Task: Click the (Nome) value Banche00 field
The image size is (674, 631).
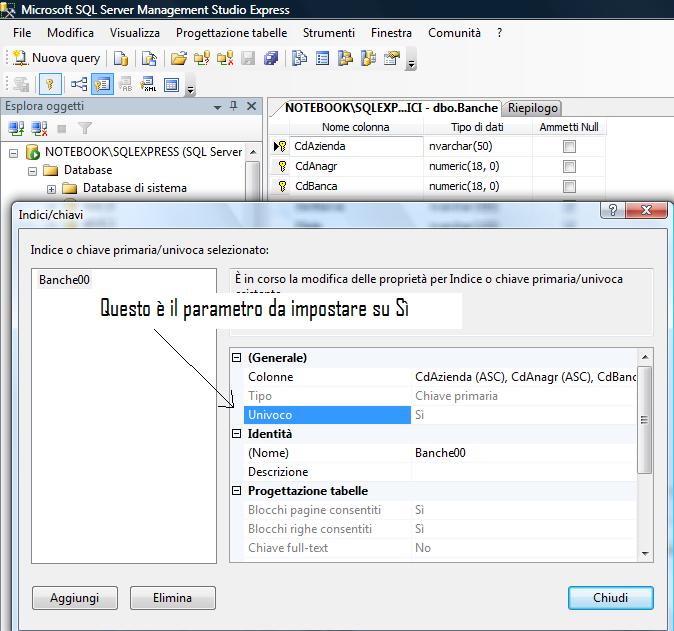Action: tap(524, 453)
